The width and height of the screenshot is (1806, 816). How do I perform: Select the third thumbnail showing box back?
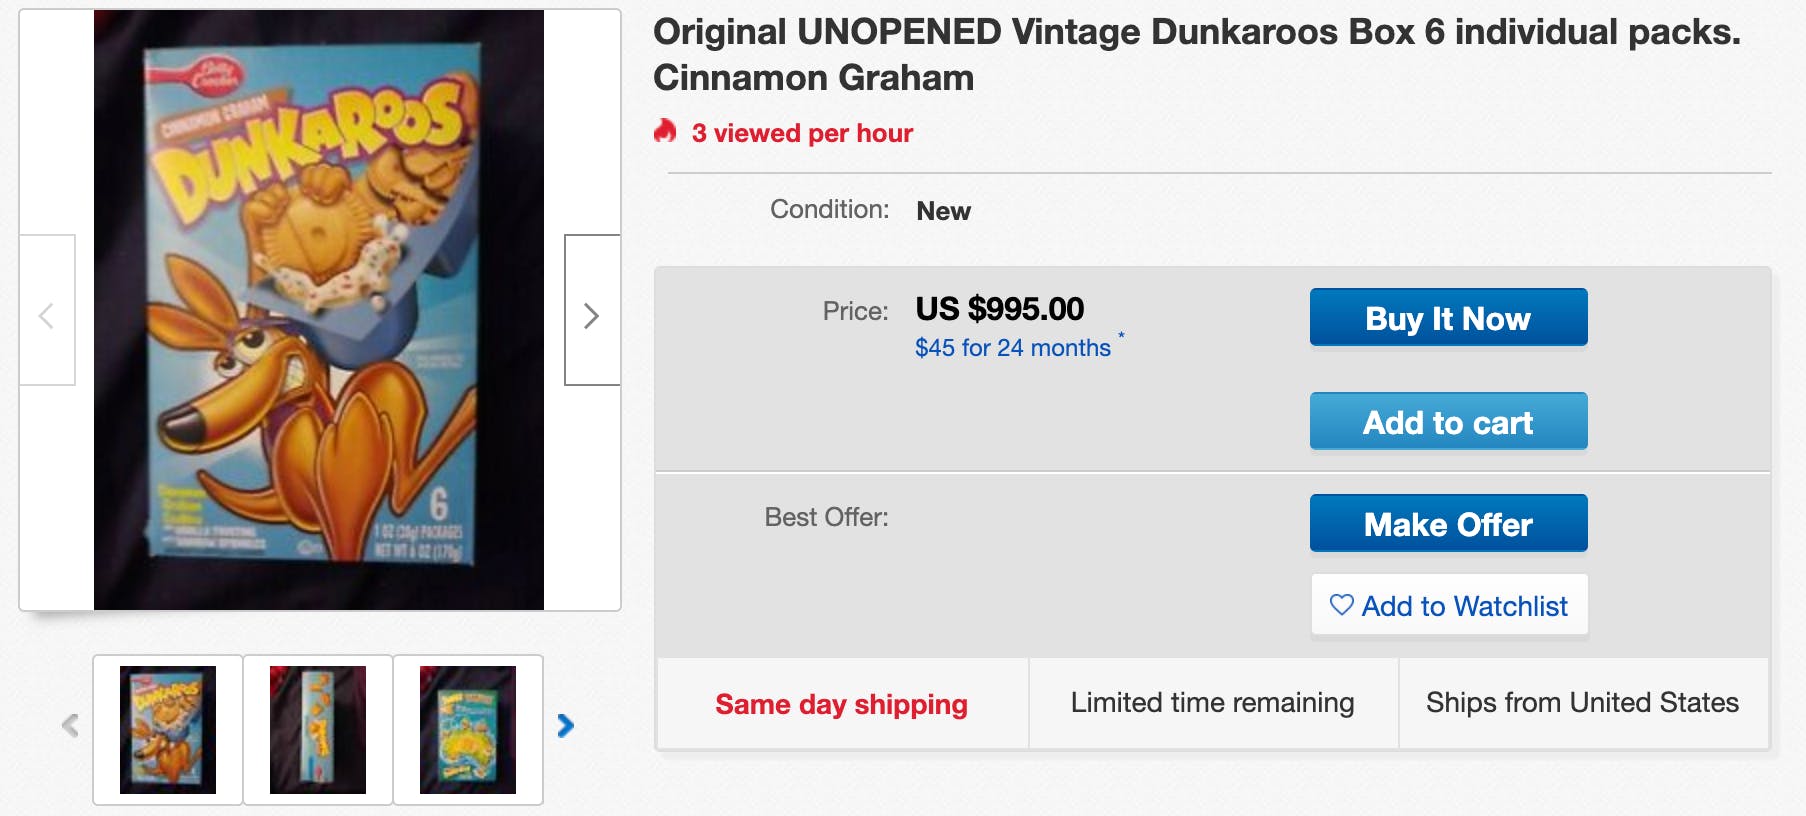coord(468,729)
